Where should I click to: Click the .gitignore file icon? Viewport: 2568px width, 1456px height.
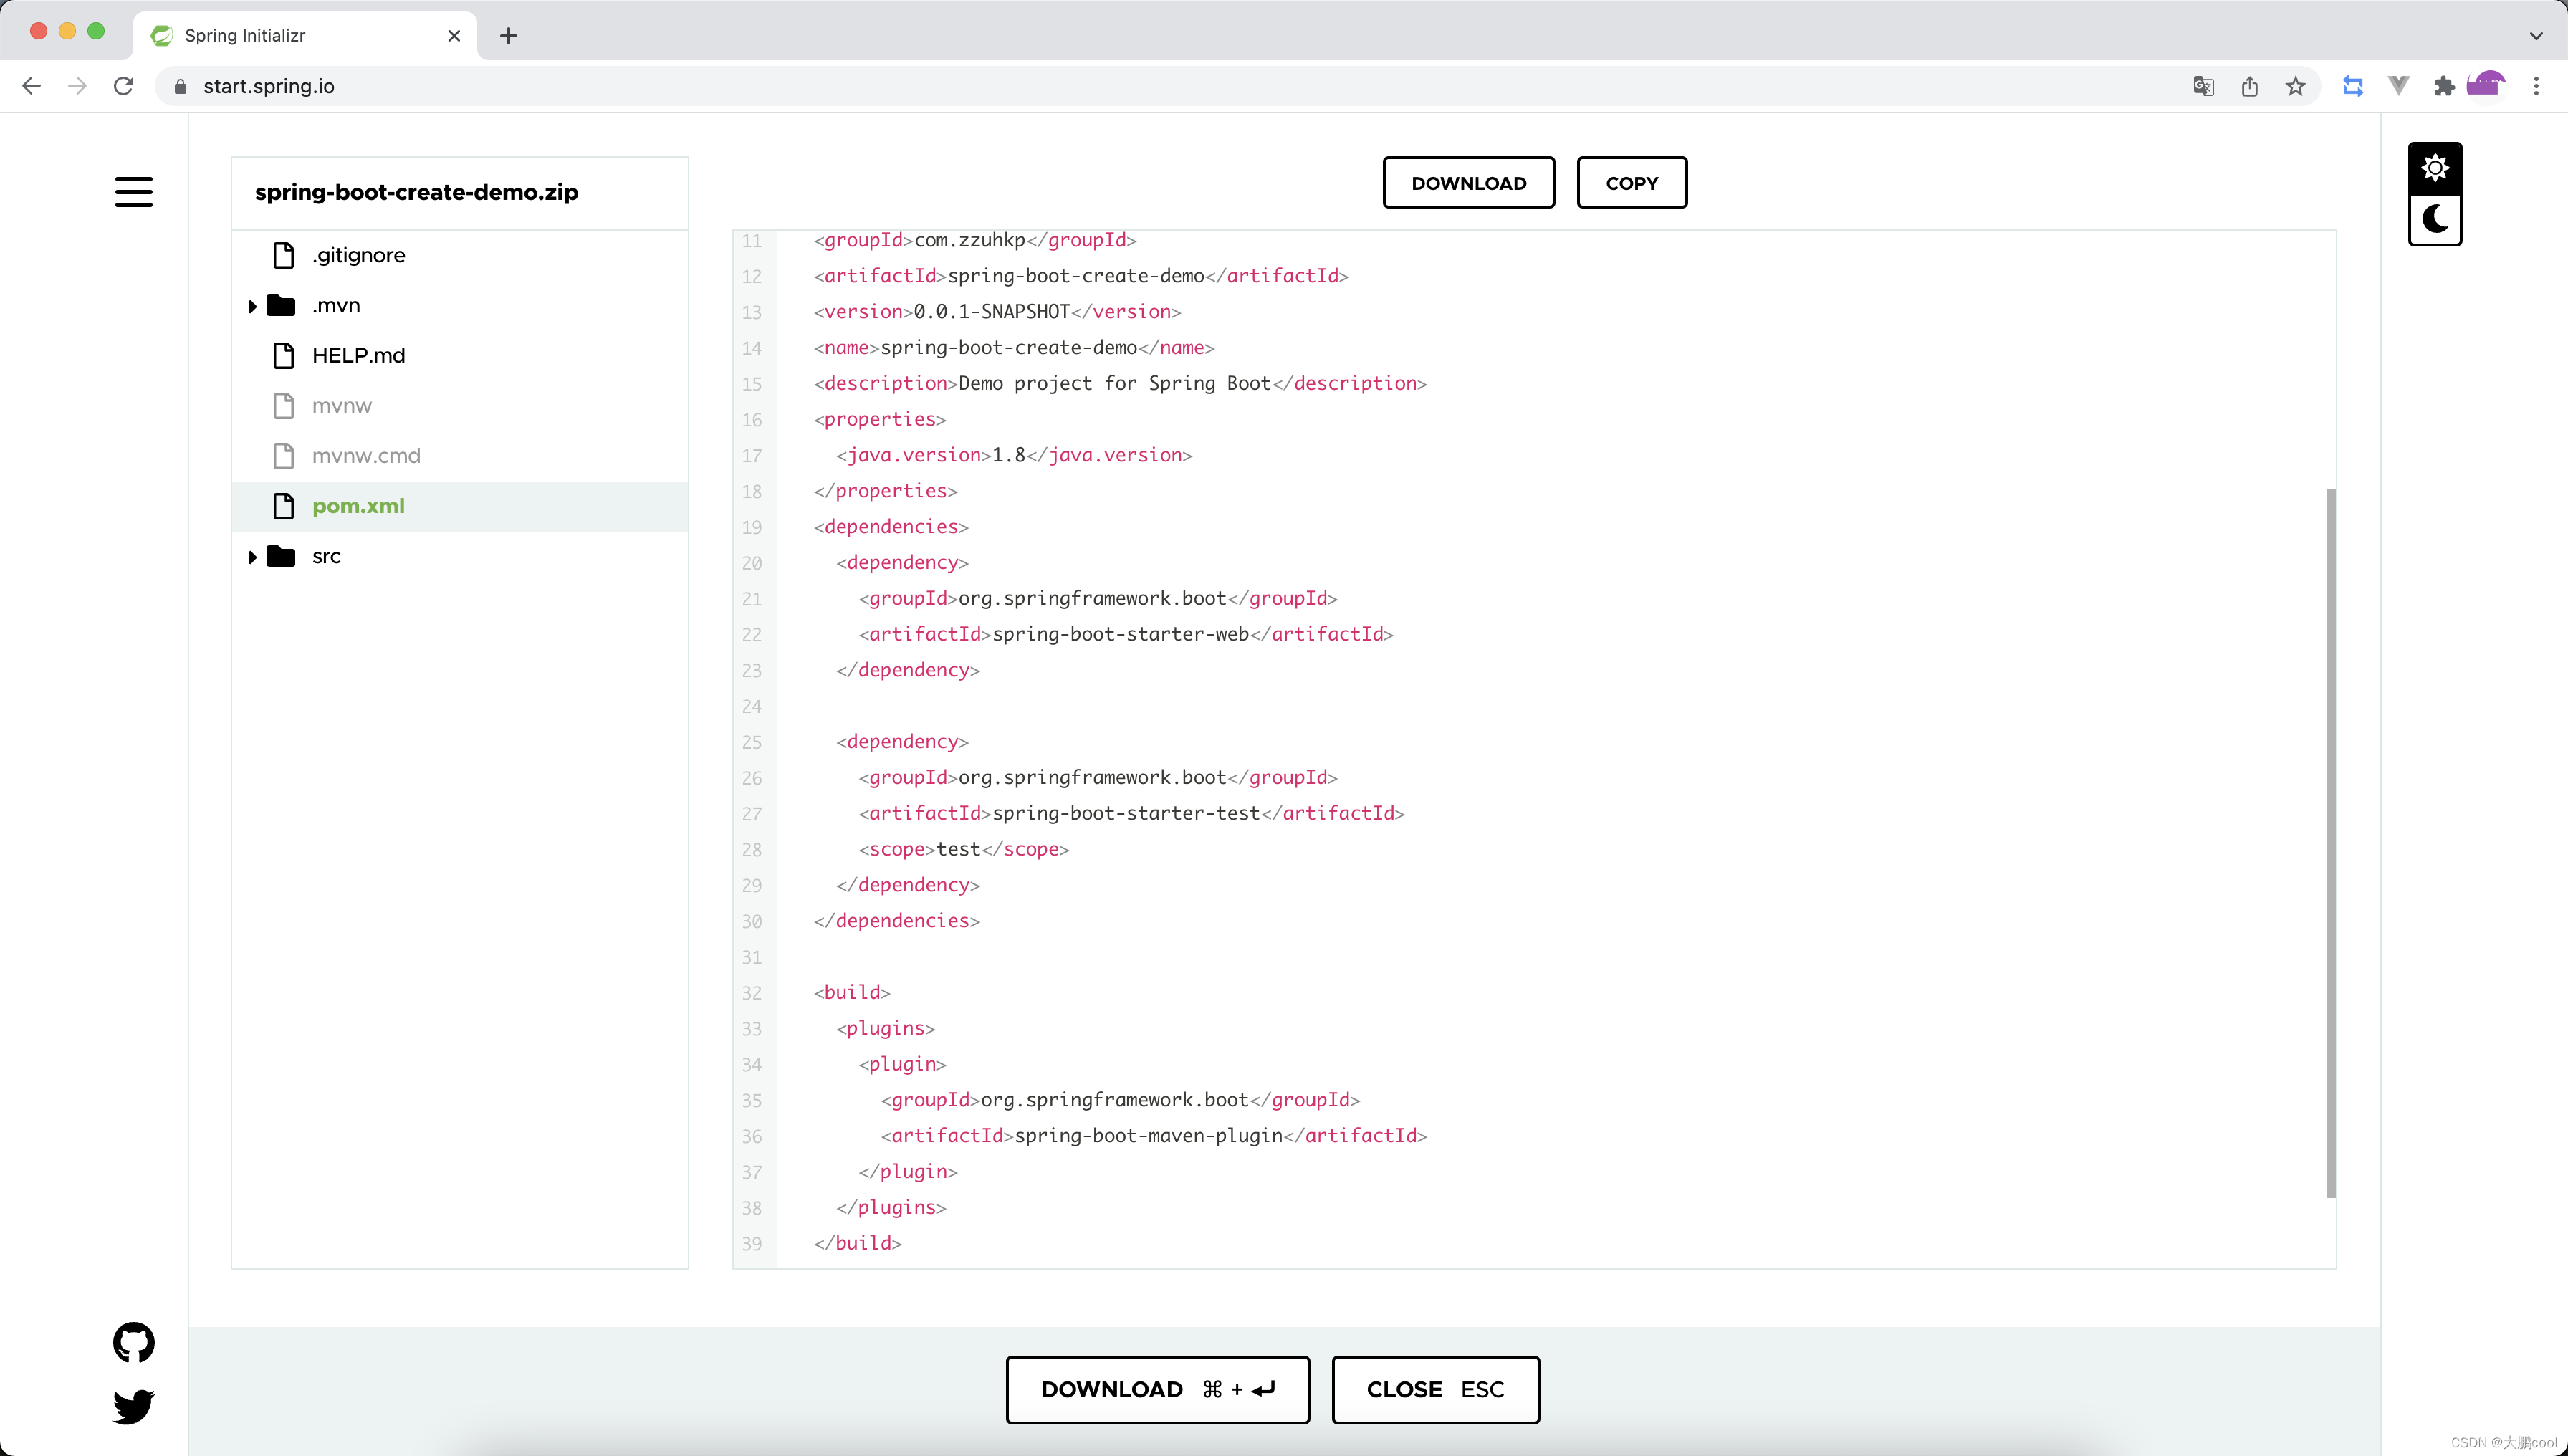(283, 255)
